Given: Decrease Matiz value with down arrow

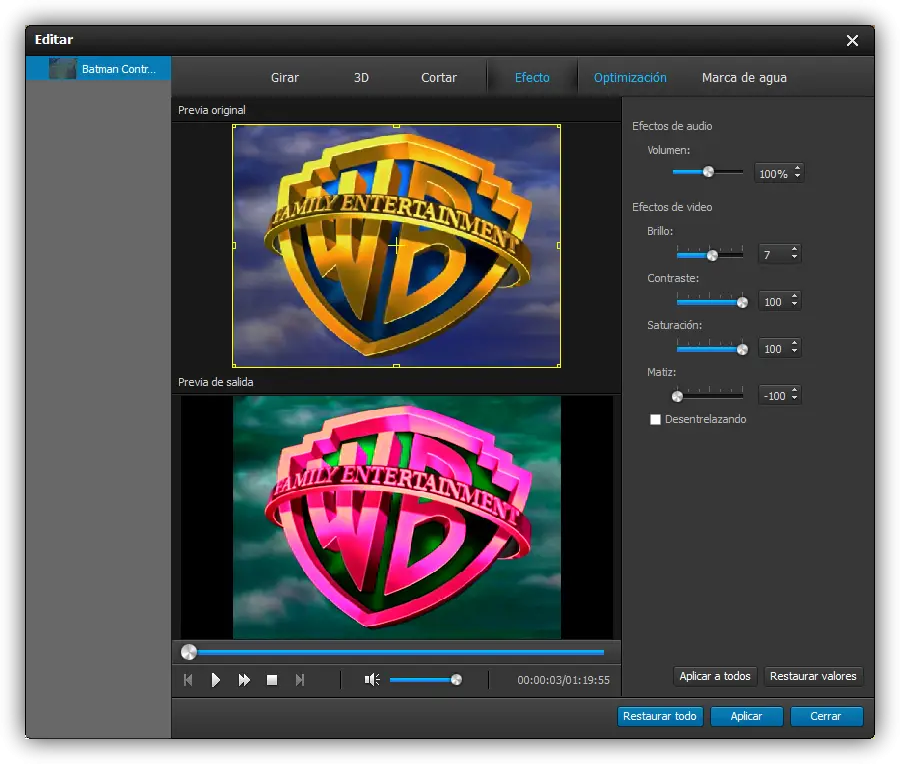Looking at the screenshot, I should pos(794,398).
